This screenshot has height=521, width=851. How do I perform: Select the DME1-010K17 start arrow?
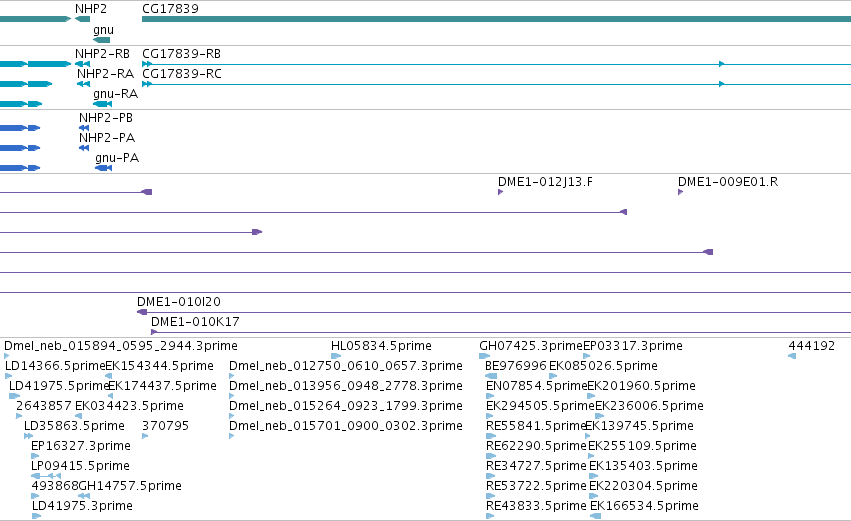tap(154, 332)
